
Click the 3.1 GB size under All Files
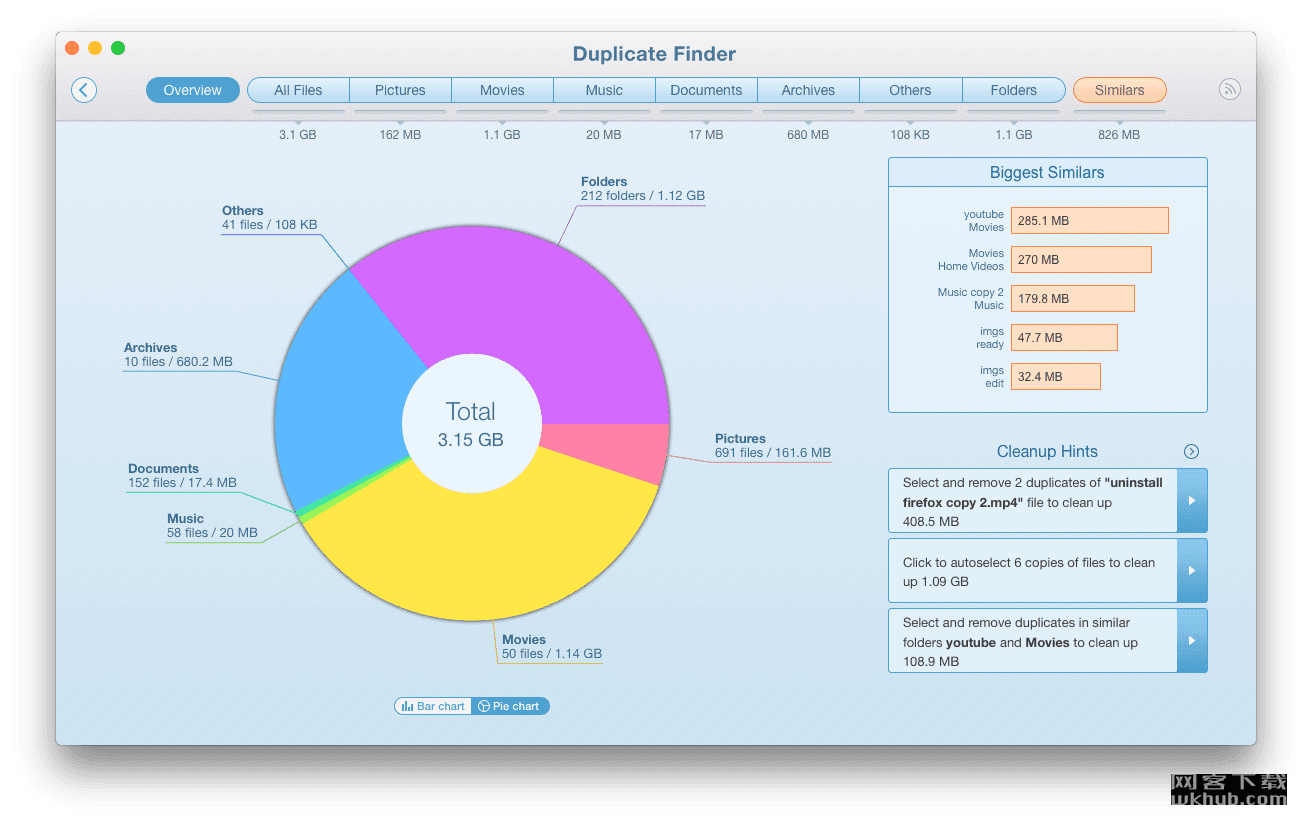coord(298,134)
